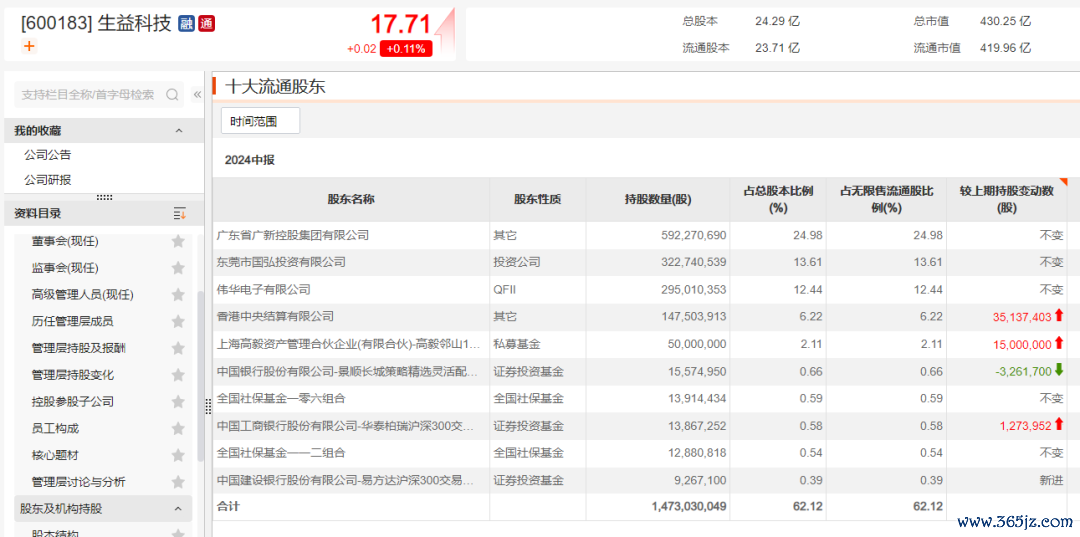Click shareholder 广东省广新控股集团有限公司
Image resolution: width=1080 pixels, height=537 pixels.
point(293,235)
